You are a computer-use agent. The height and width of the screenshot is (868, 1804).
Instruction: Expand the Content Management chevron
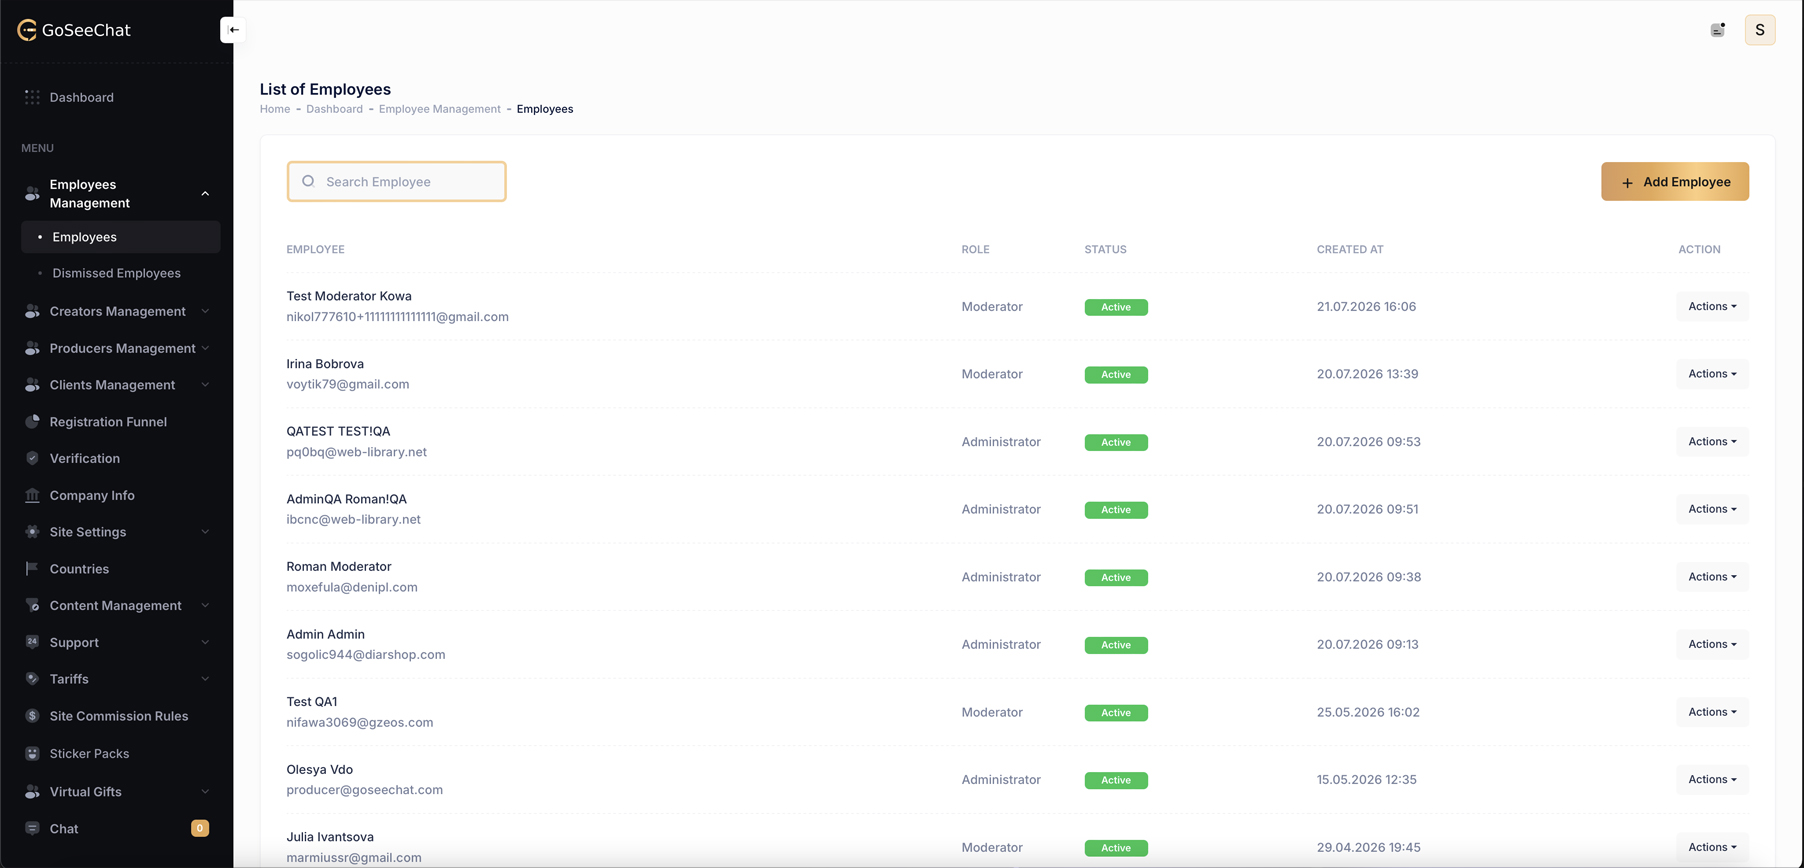coord(205,605)
